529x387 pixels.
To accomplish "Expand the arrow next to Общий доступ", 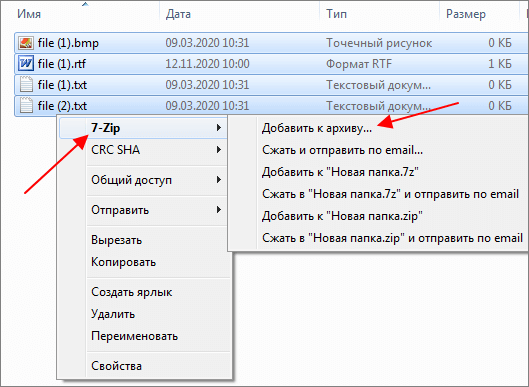I will click(x=219, y=180).
